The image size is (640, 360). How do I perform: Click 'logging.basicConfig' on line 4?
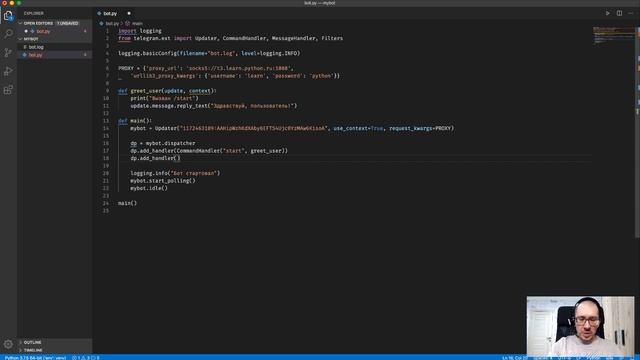point(148,53)
